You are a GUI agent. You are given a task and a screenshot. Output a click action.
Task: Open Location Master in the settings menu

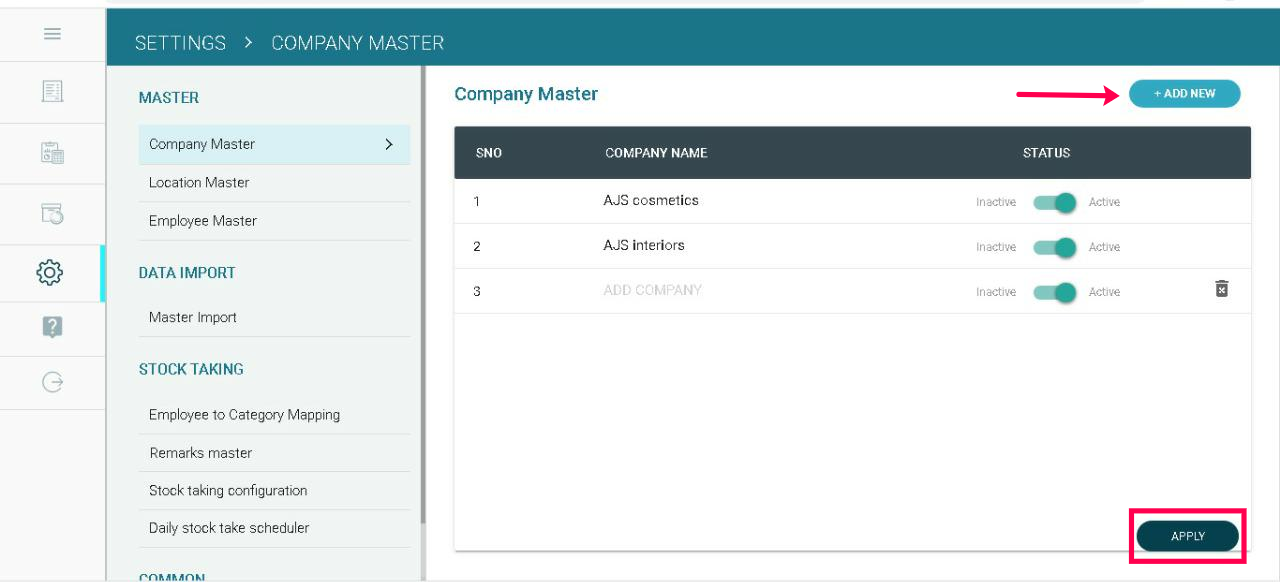click(199, 182)
